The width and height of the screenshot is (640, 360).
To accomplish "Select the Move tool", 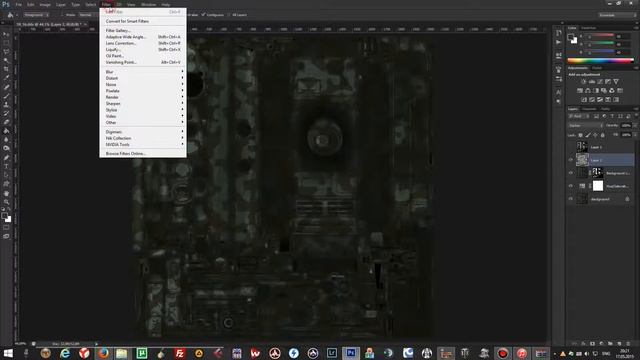I will (x=6, y=34).
